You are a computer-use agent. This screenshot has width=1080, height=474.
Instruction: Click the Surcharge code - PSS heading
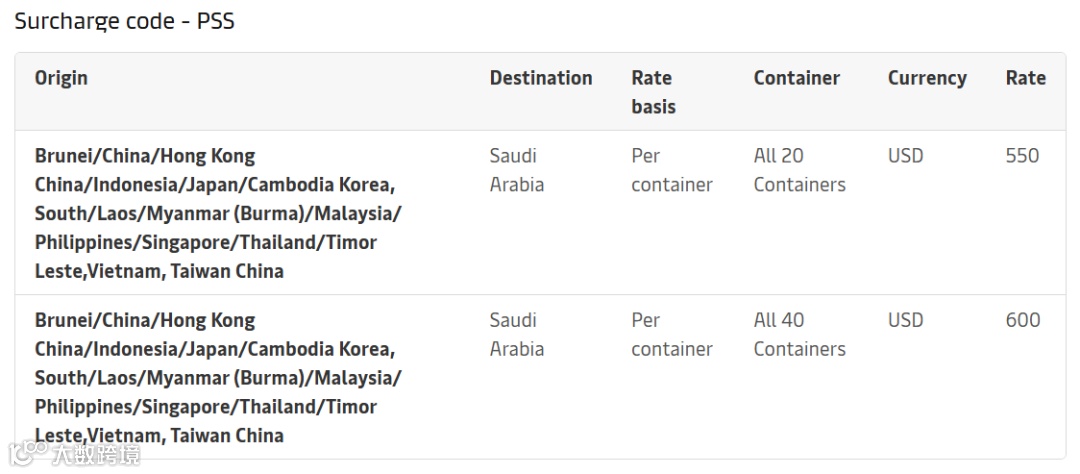(125, 21)
